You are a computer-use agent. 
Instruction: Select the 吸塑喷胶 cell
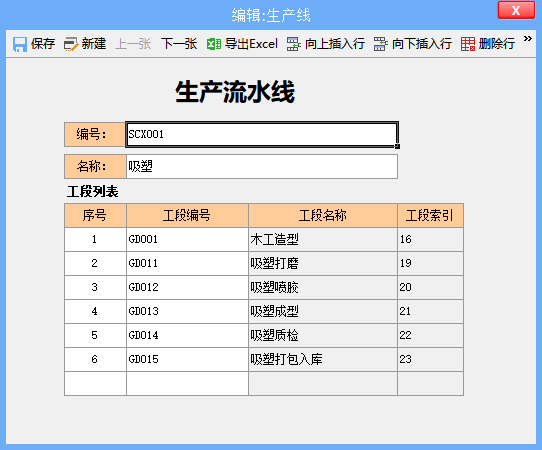[323, 287]
